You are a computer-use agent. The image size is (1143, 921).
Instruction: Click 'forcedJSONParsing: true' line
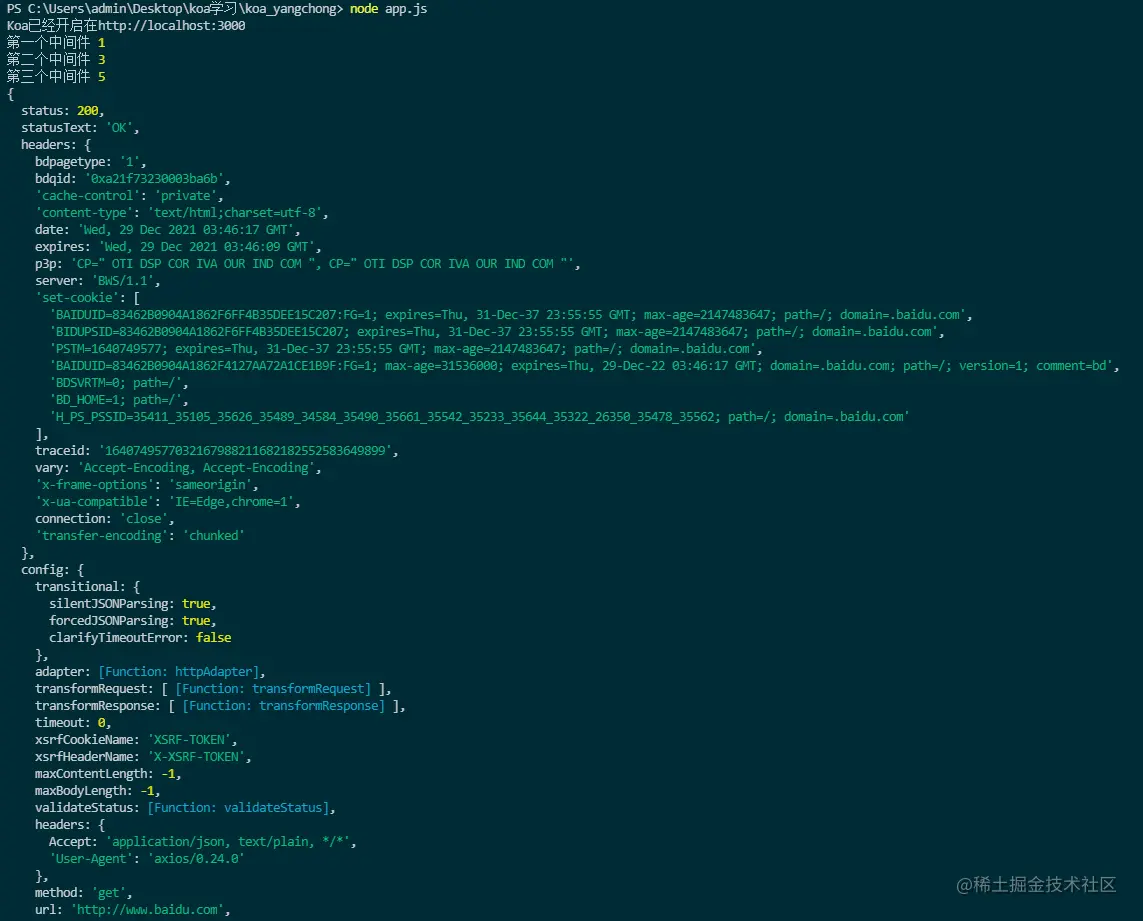coord(133,621)
